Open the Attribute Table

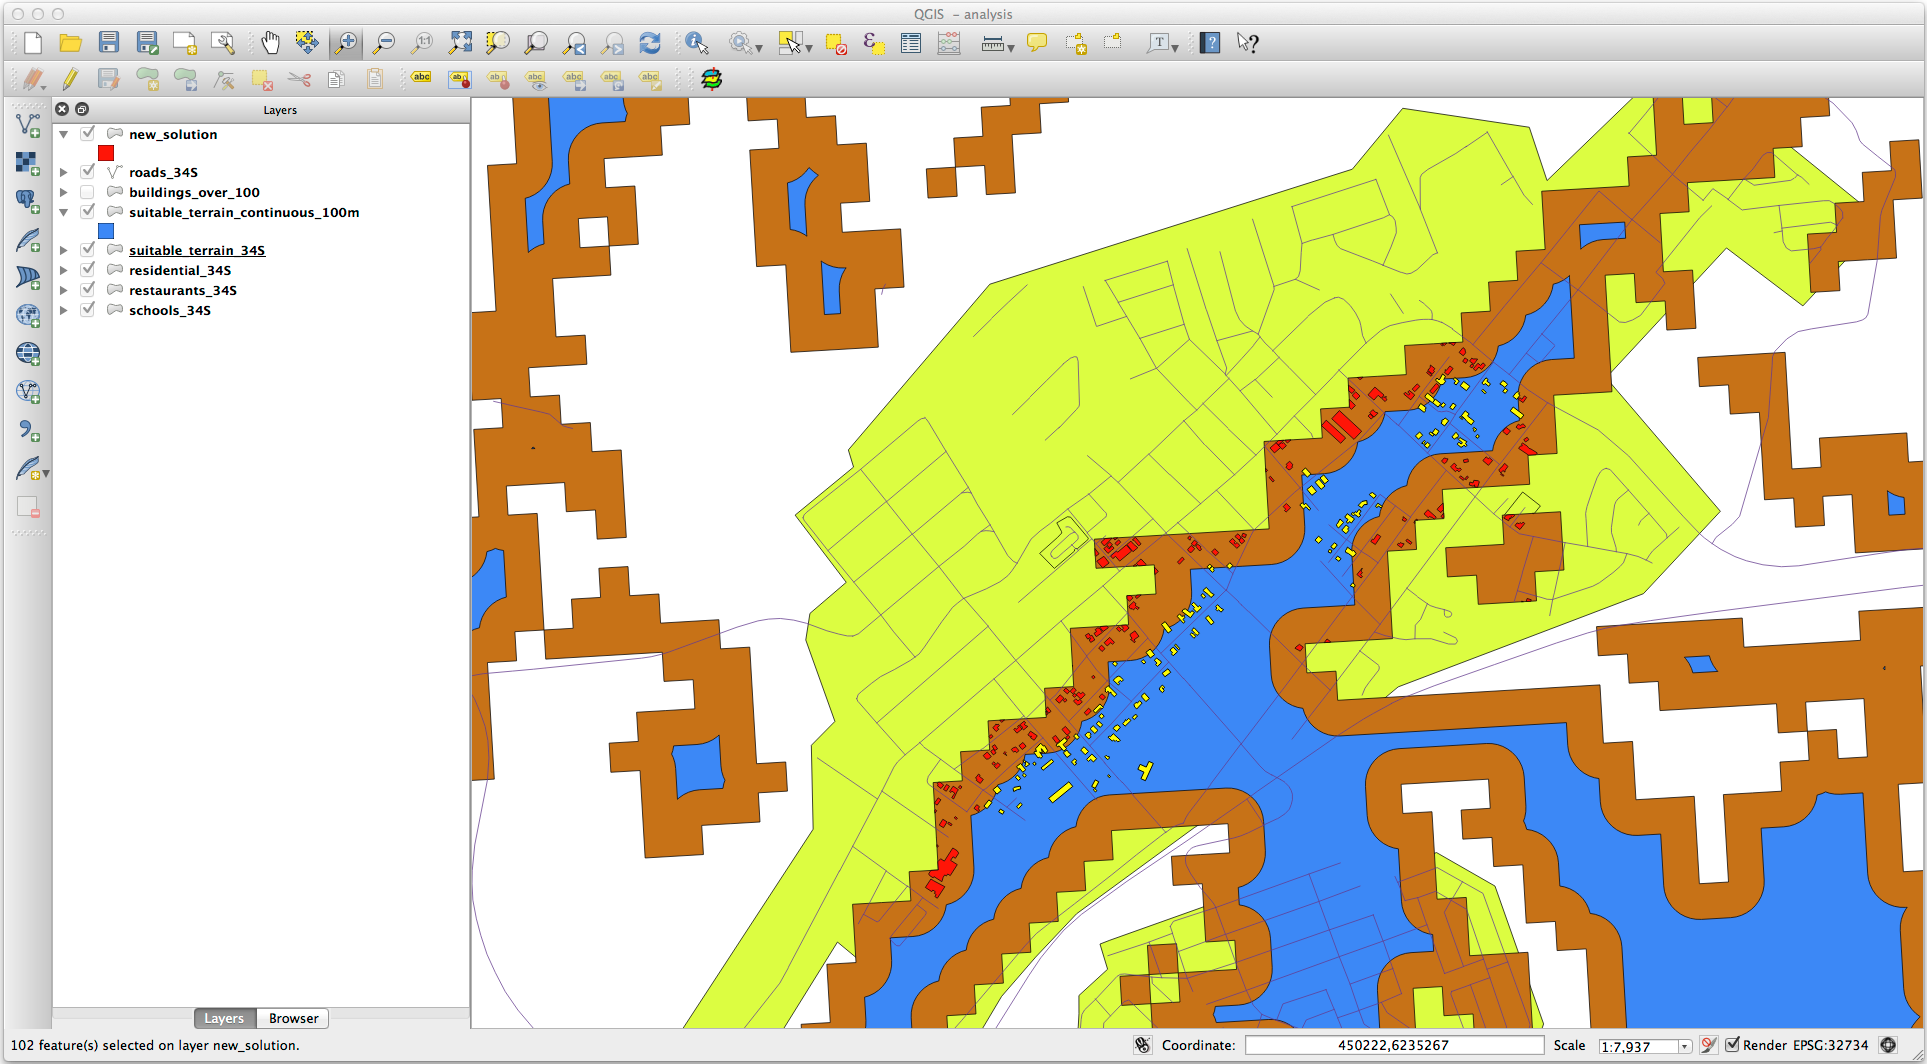(x=910, y=42)
